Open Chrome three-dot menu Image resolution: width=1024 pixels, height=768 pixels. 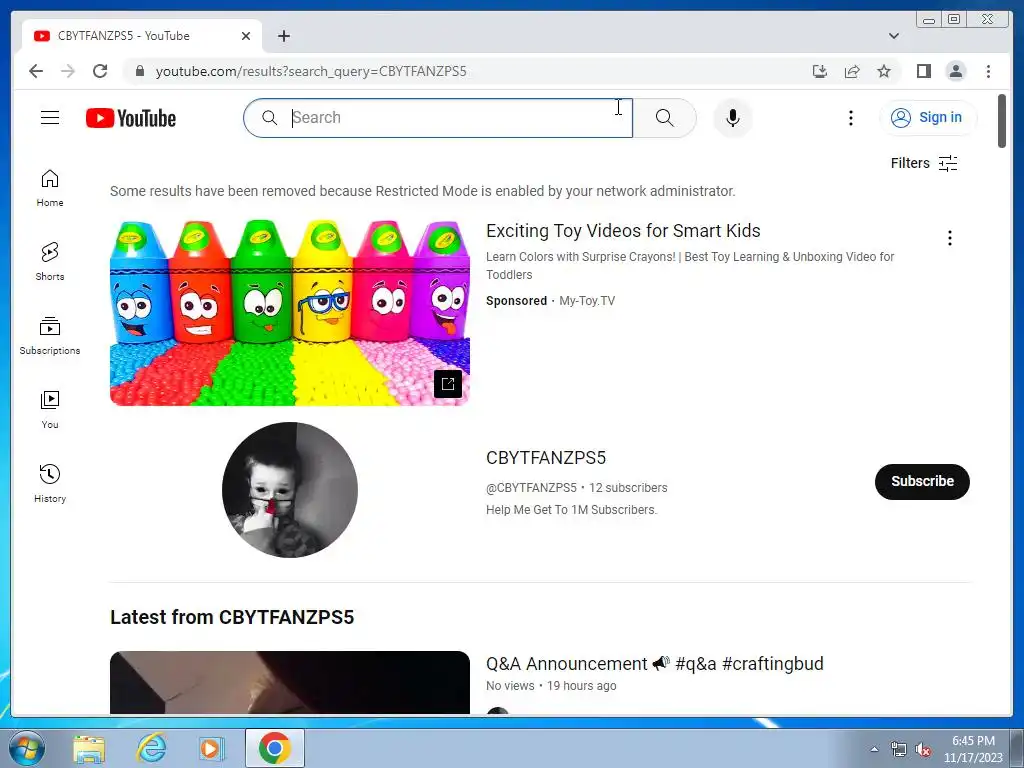988,71
